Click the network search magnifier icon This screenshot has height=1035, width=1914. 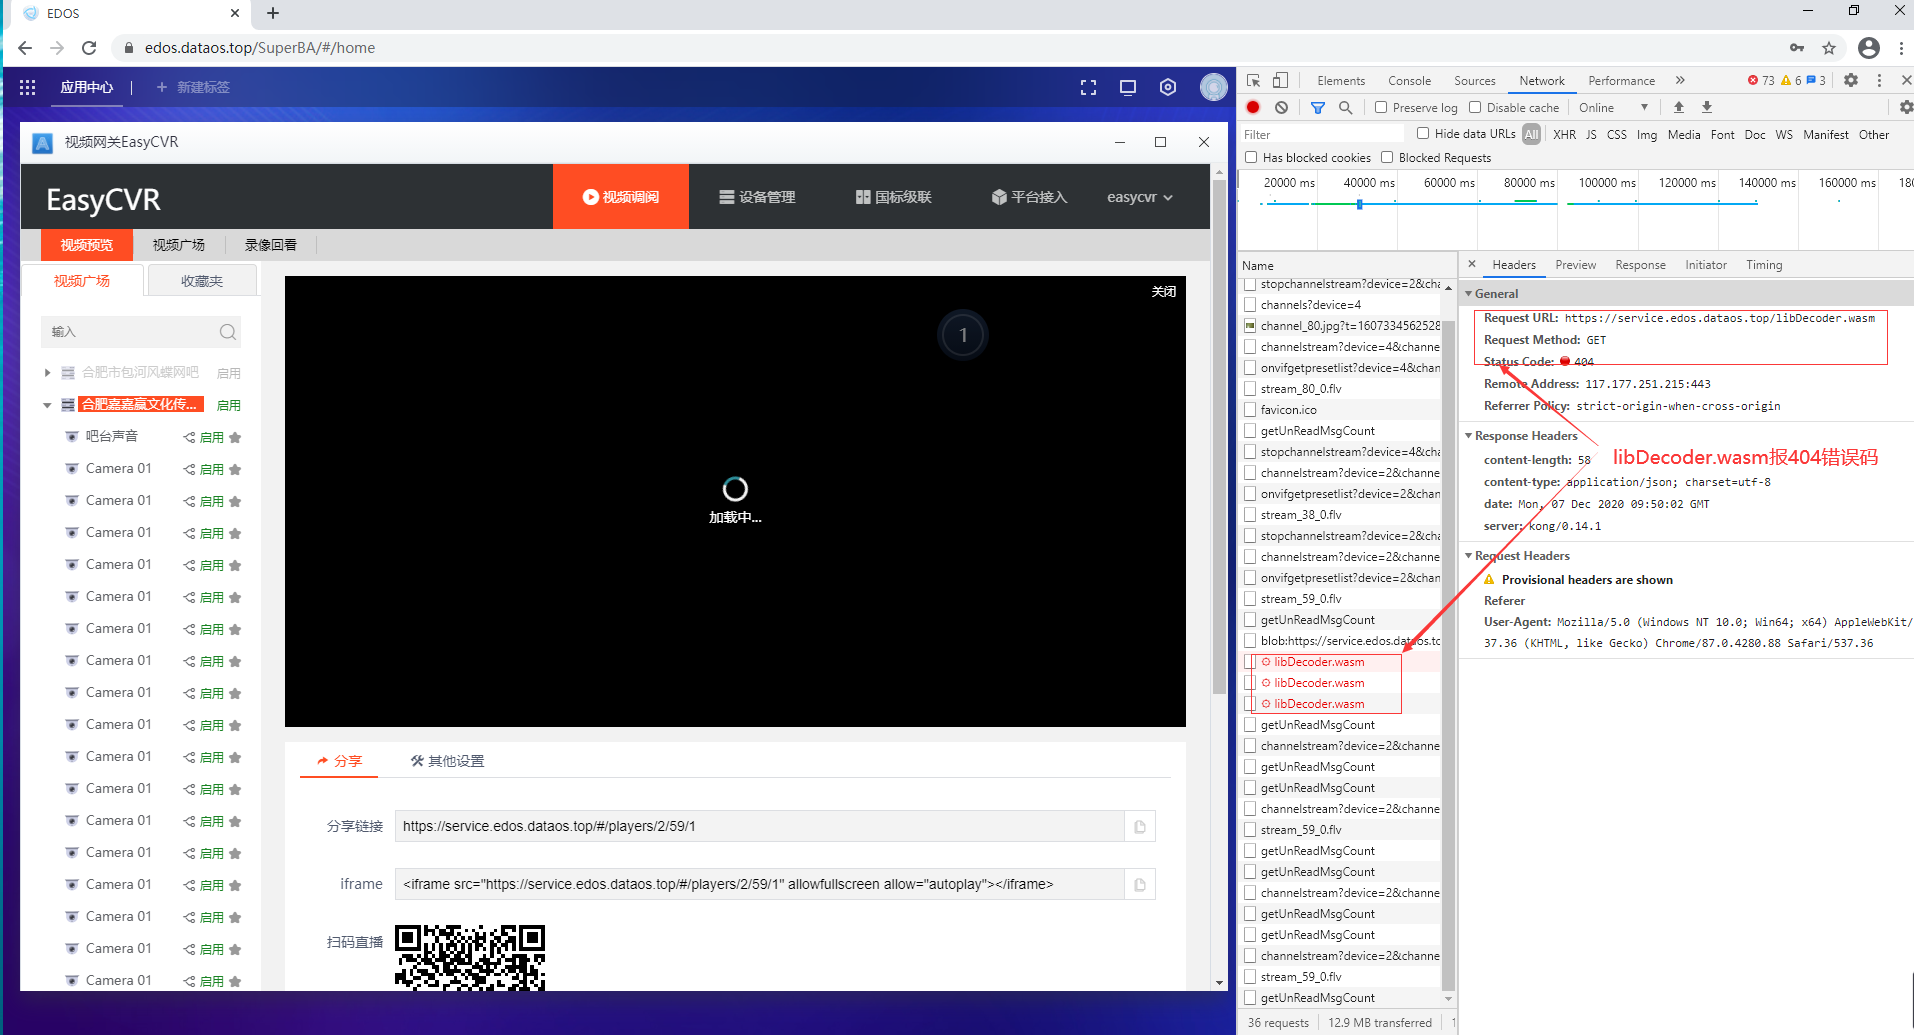tap(1346, 107)
